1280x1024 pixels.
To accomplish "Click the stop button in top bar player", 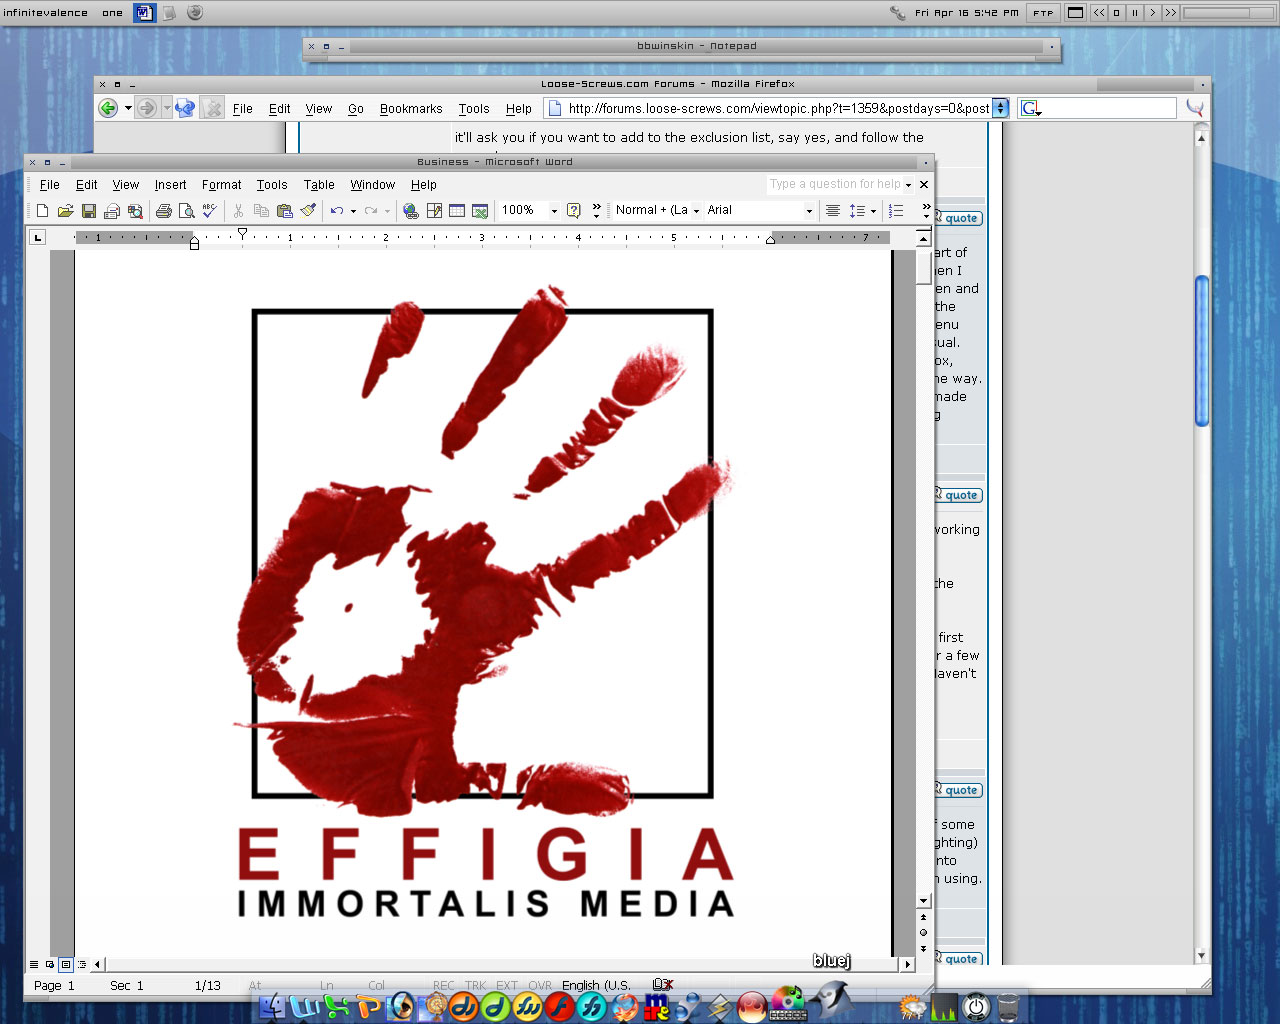I will (x=1116, y=13).
